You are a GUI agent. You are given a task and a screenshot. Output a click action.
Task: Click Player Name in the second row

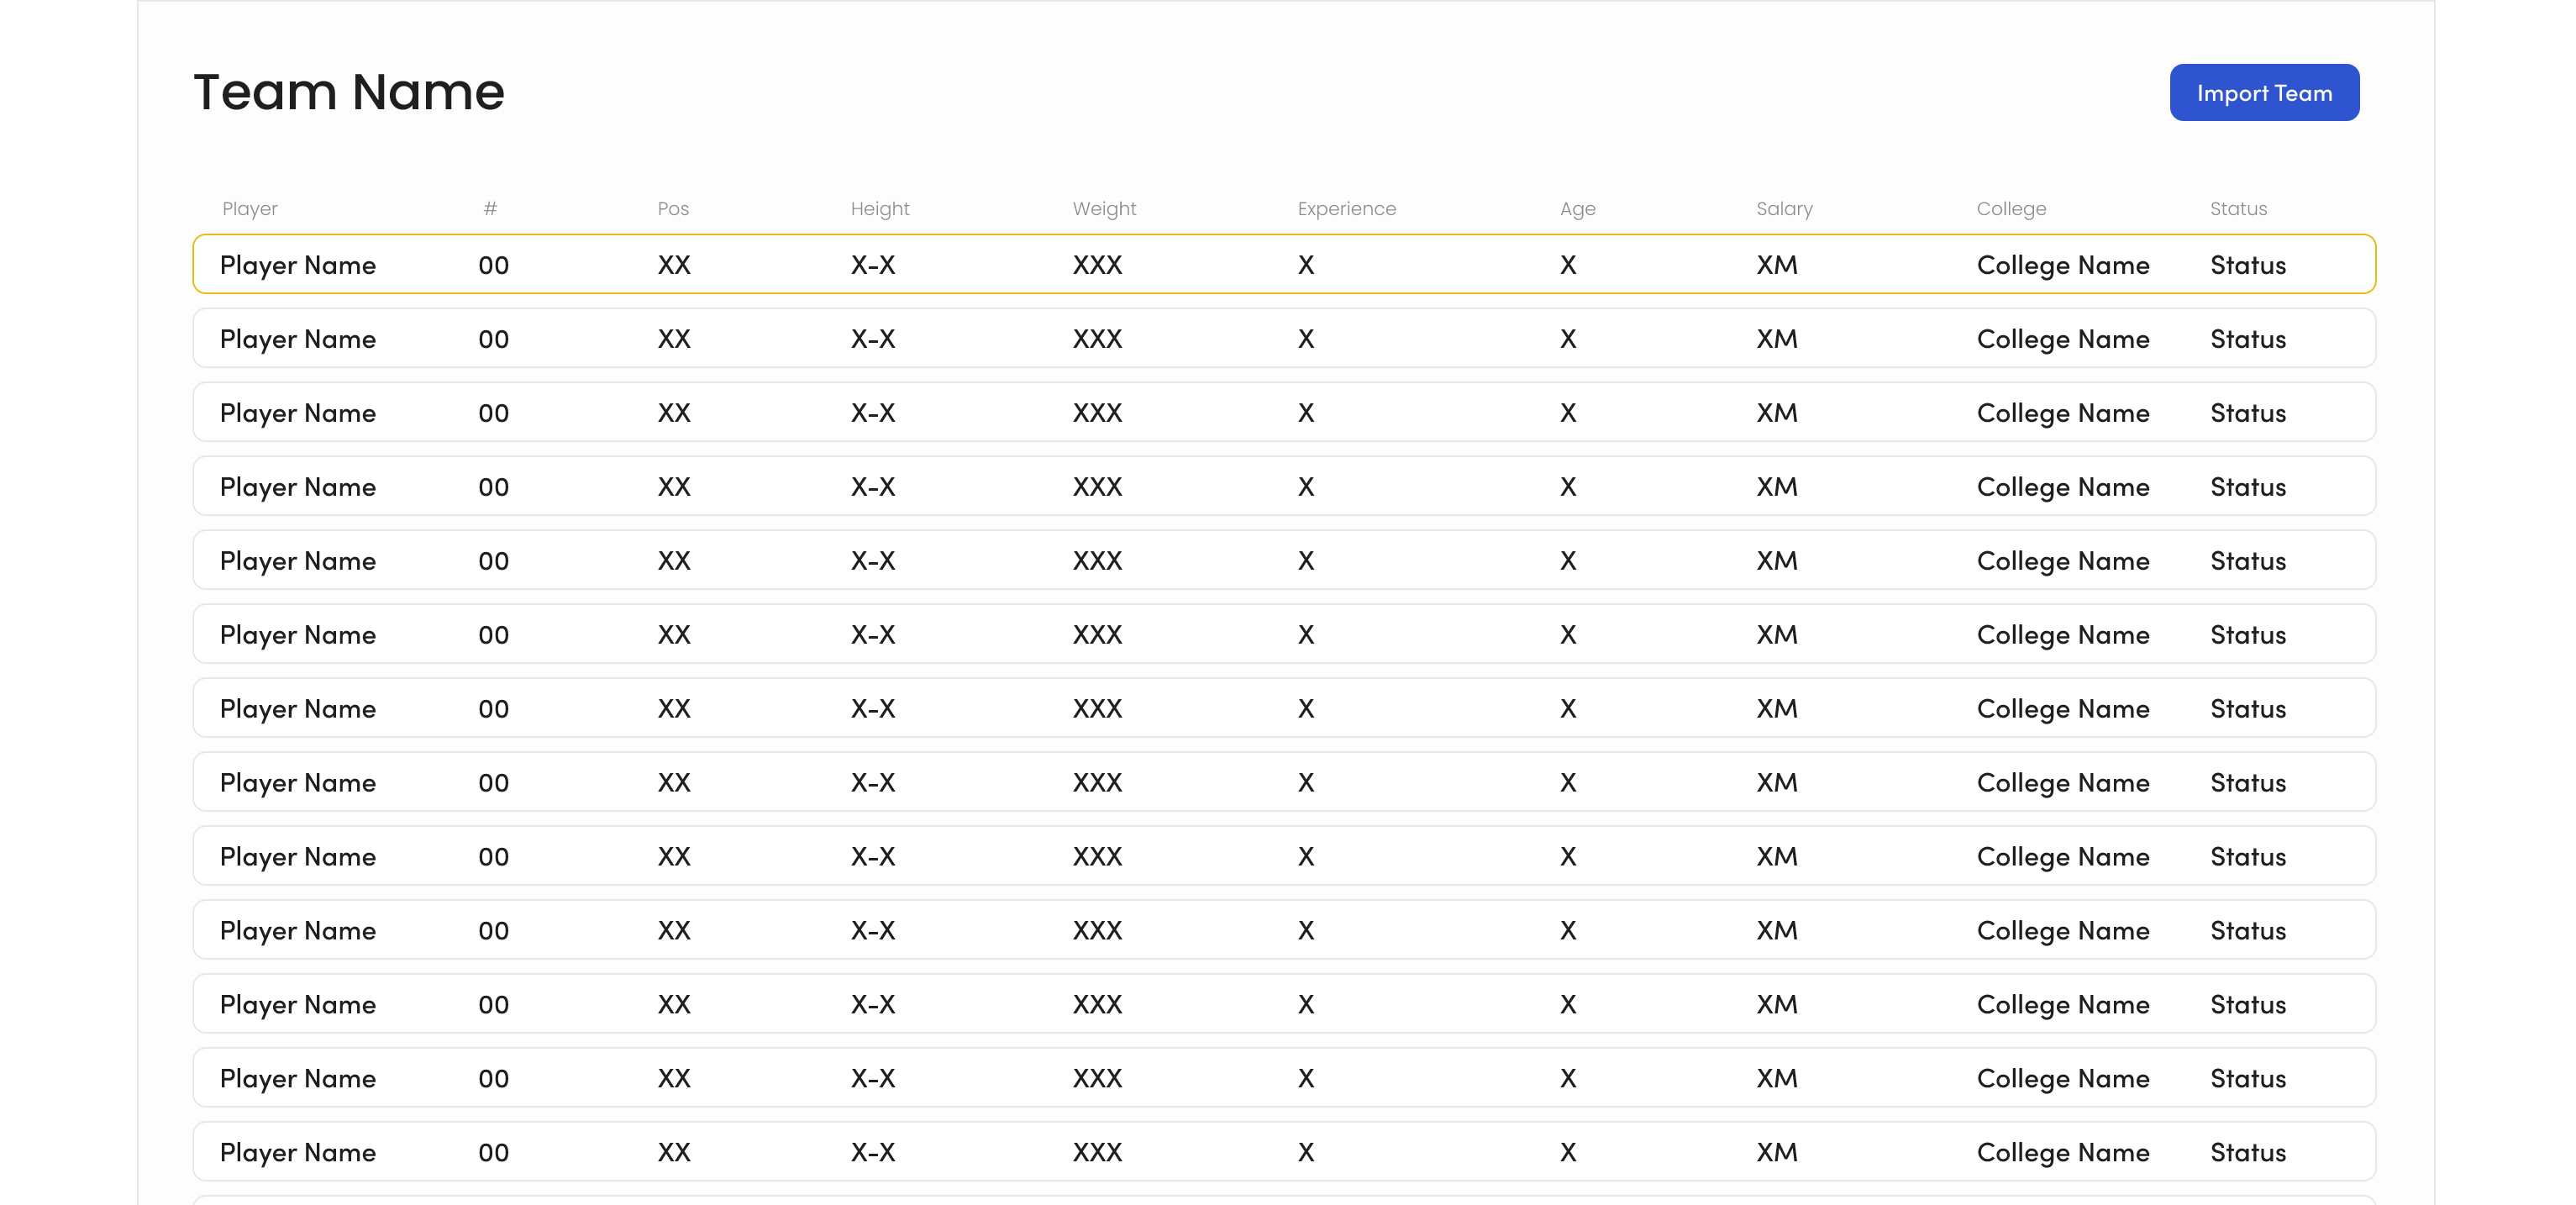298,339
